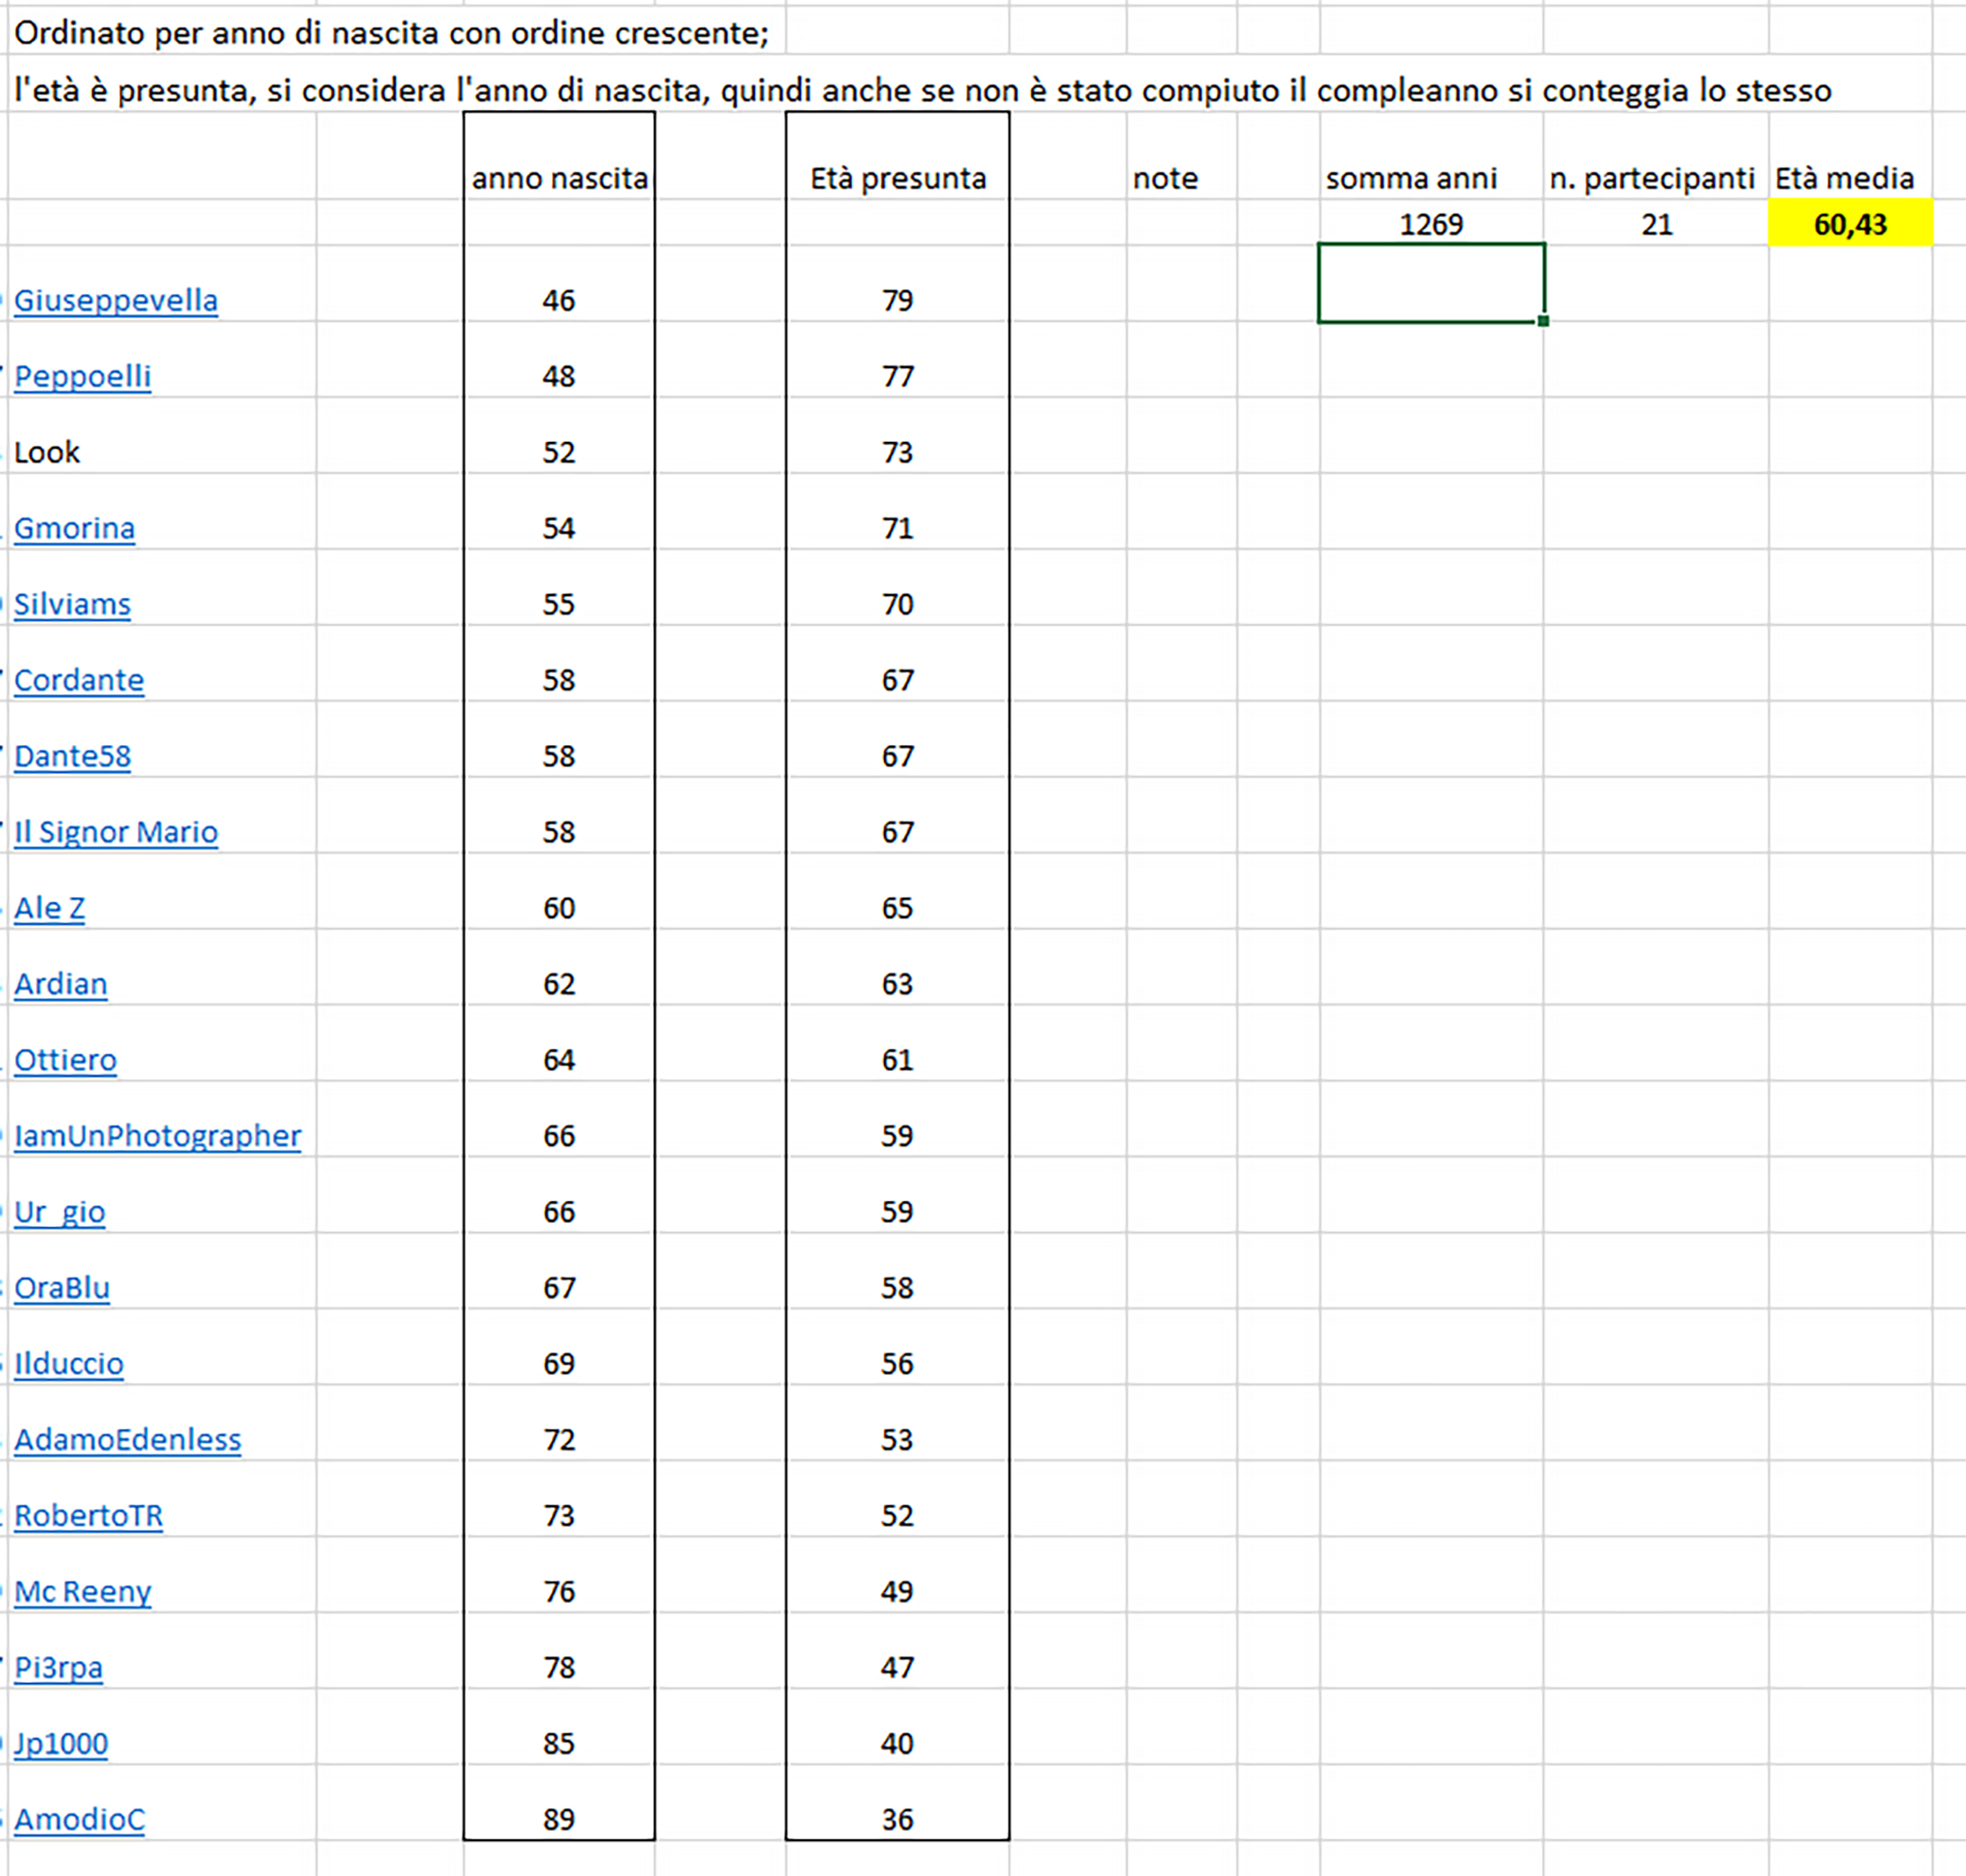Open the IamUnPhotographer hyperlink
This screenshot has width=1966, height=1876.
click(157, 1136)
